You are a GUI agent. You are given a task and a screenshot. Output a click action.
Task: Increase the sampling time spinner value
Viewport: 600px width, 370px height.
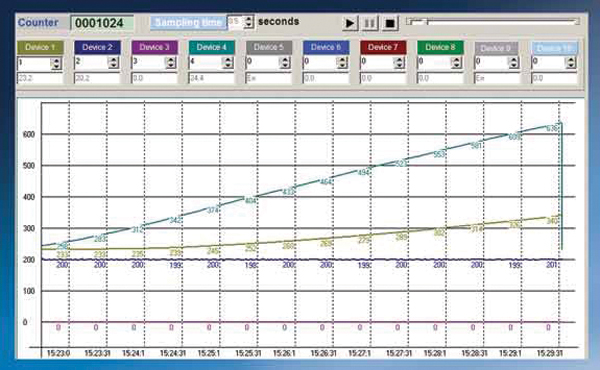(249, 18)
